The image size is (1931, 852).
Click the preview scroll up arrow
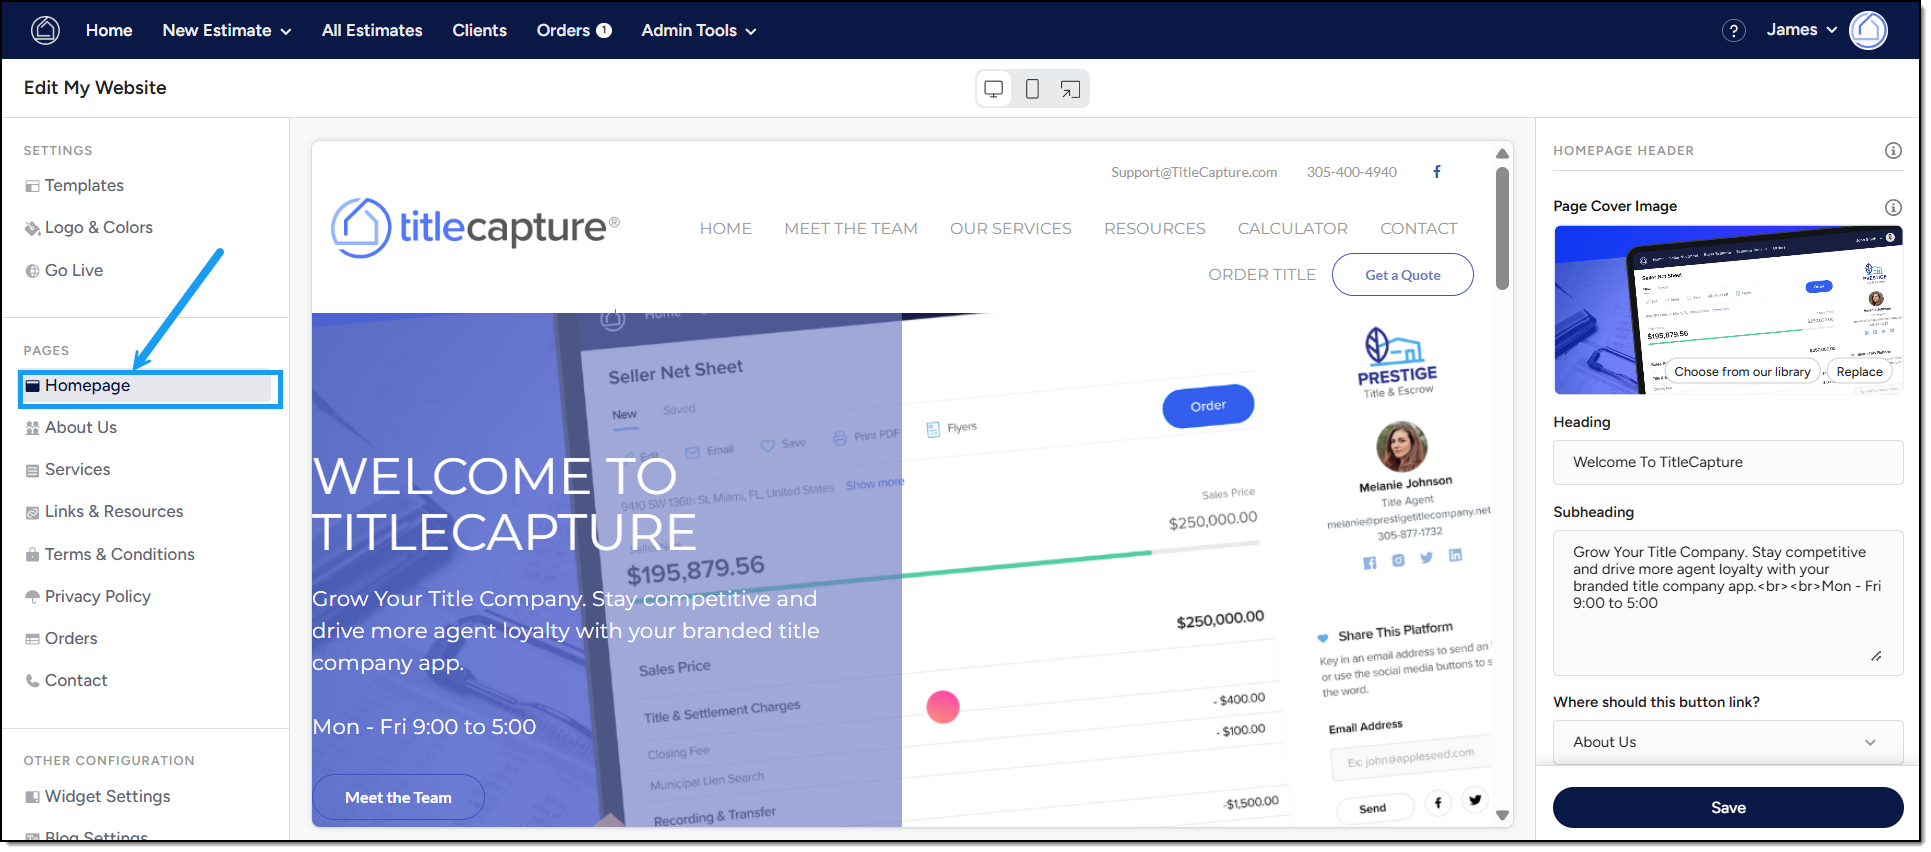pos(1501,154)
